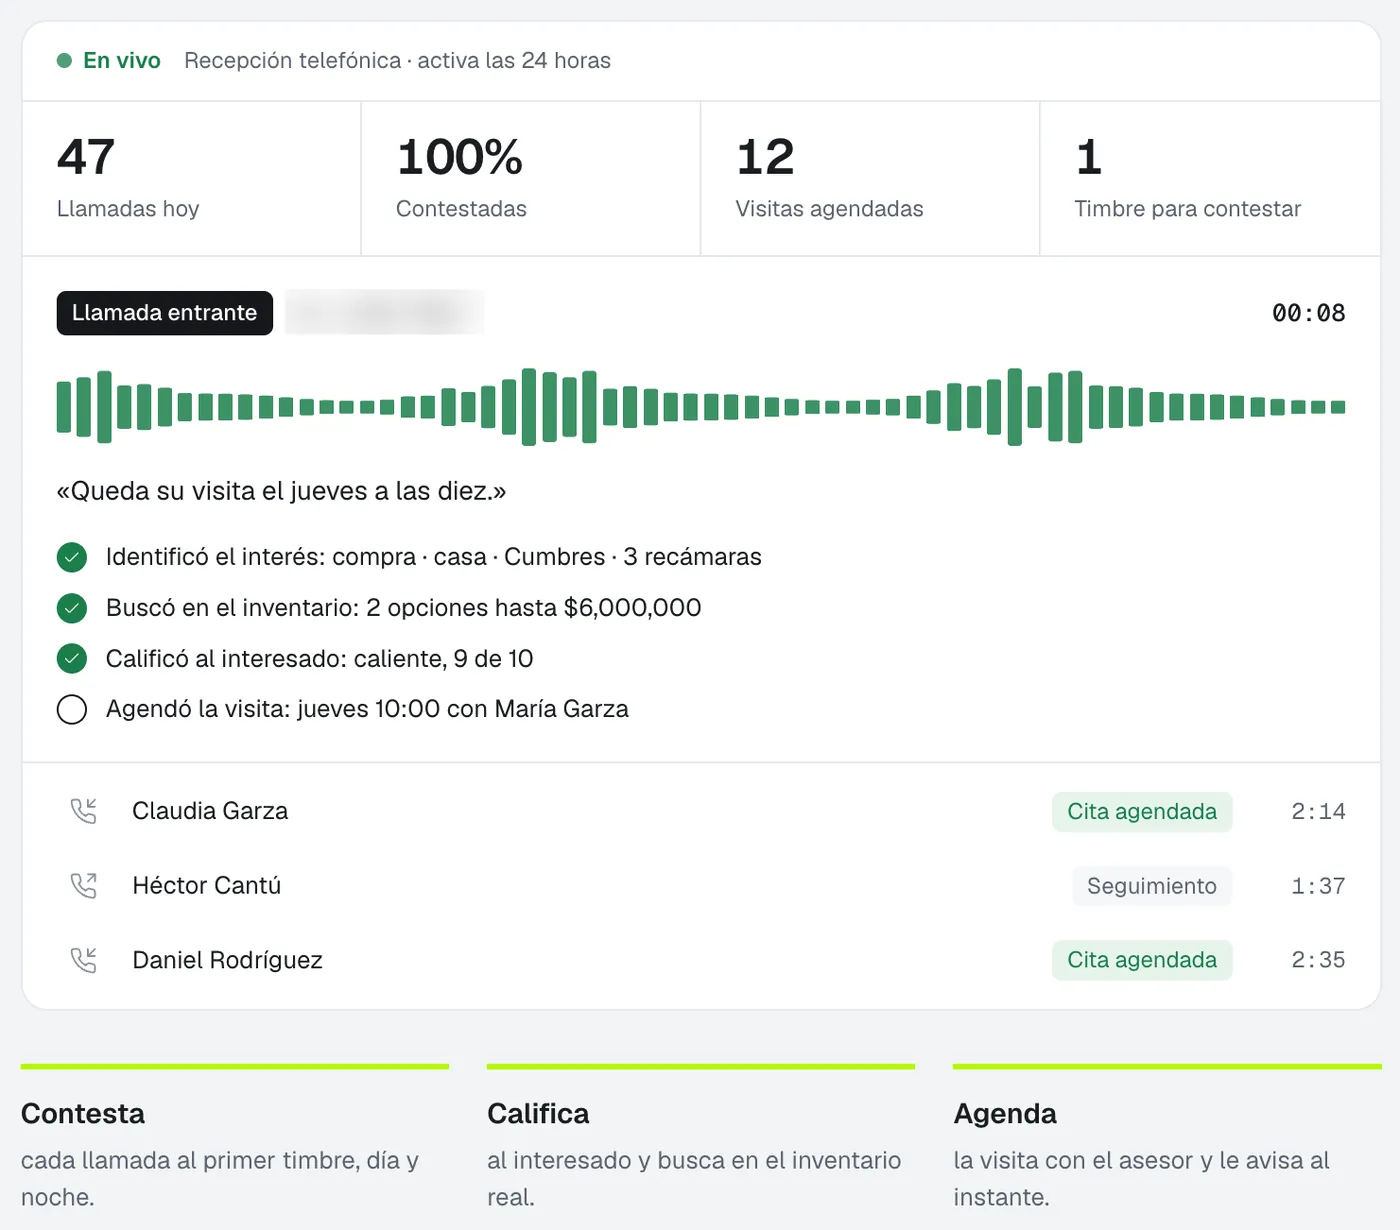Click the incoming call icon beside Daniel Rodríguez
The width and height of the screenshot is (1400, 1230).
pyautogui.click(x=84, y=960)
